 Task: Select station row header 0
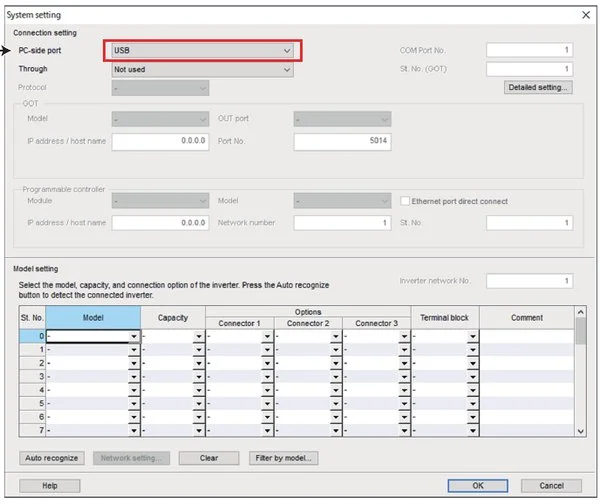[33, 336]
